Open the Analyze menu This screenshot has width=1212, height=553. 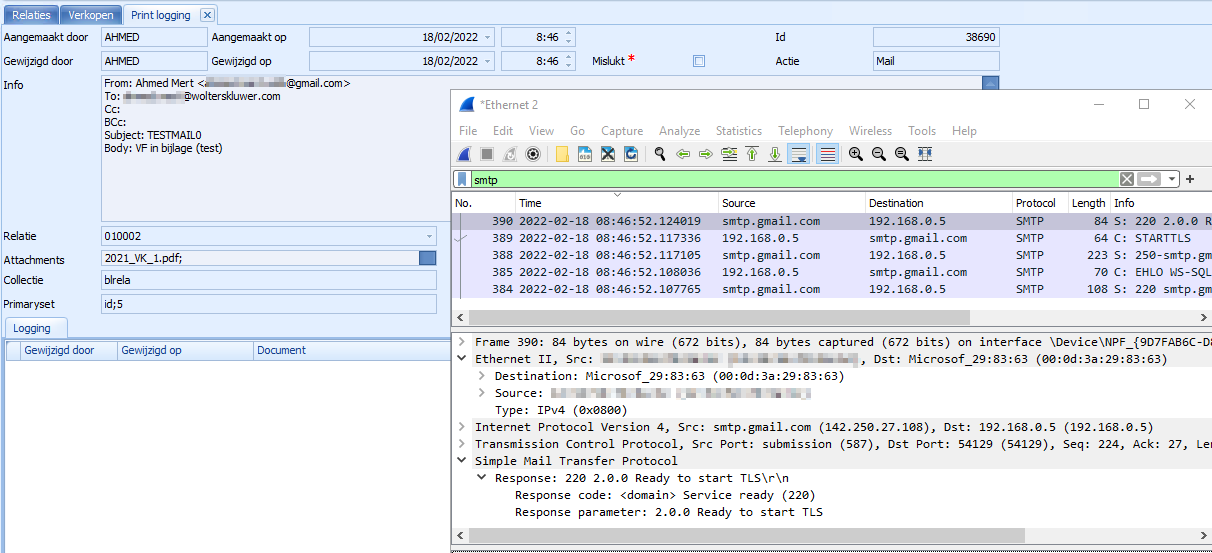pos(679,131)
